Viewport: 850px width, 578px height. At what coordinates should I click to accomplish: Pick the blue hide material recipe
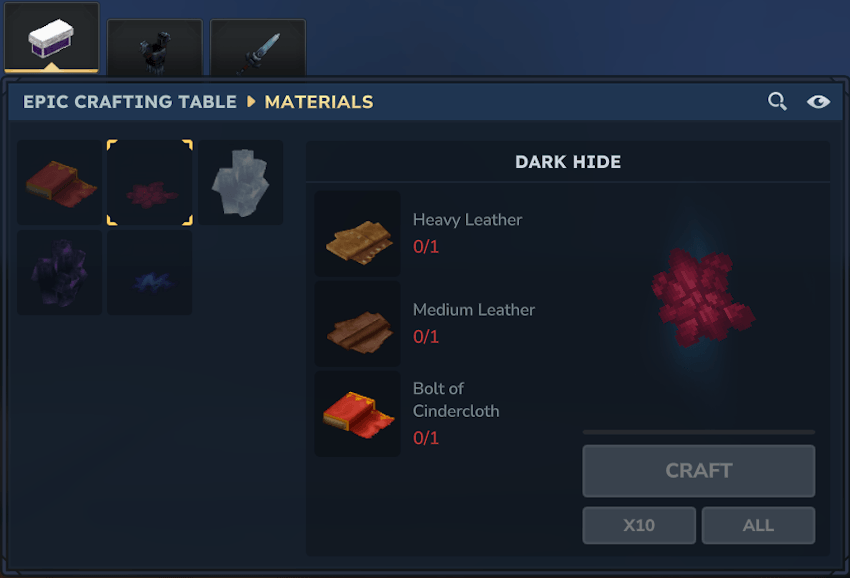coord(150,272)
